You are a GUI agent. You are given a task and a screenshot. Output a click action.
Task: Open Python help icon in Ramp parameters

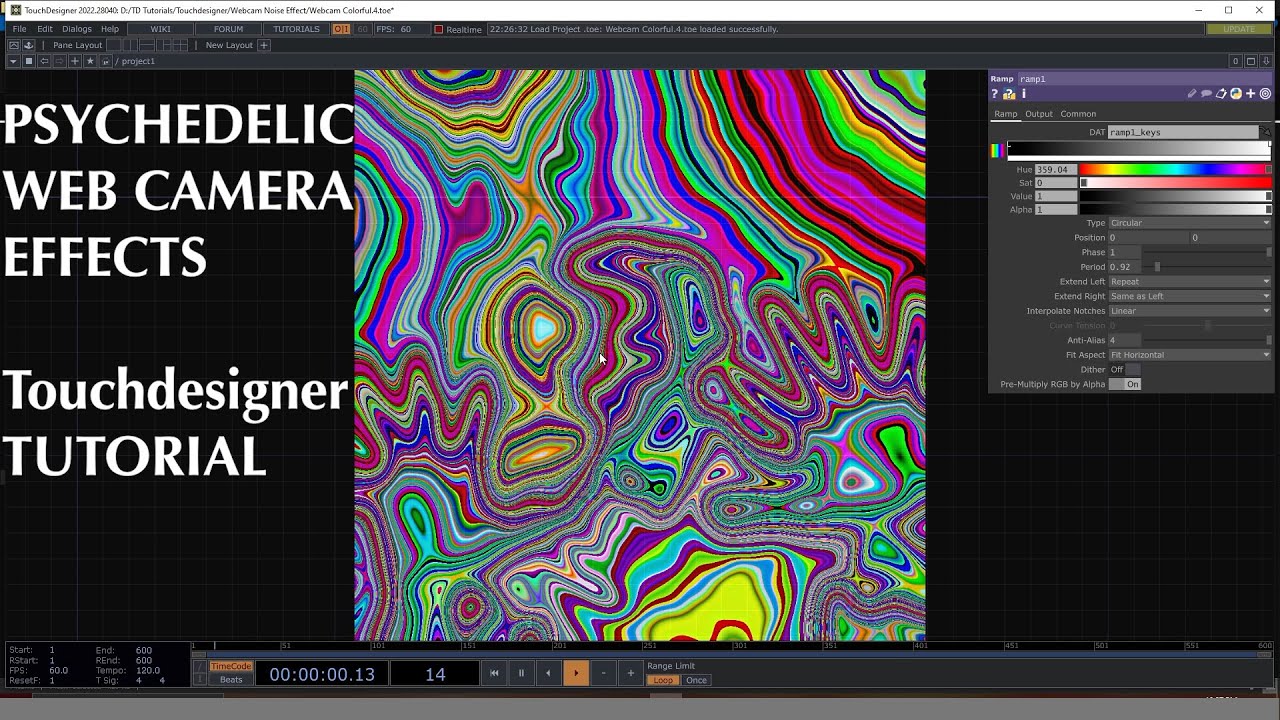[1009, 94]
